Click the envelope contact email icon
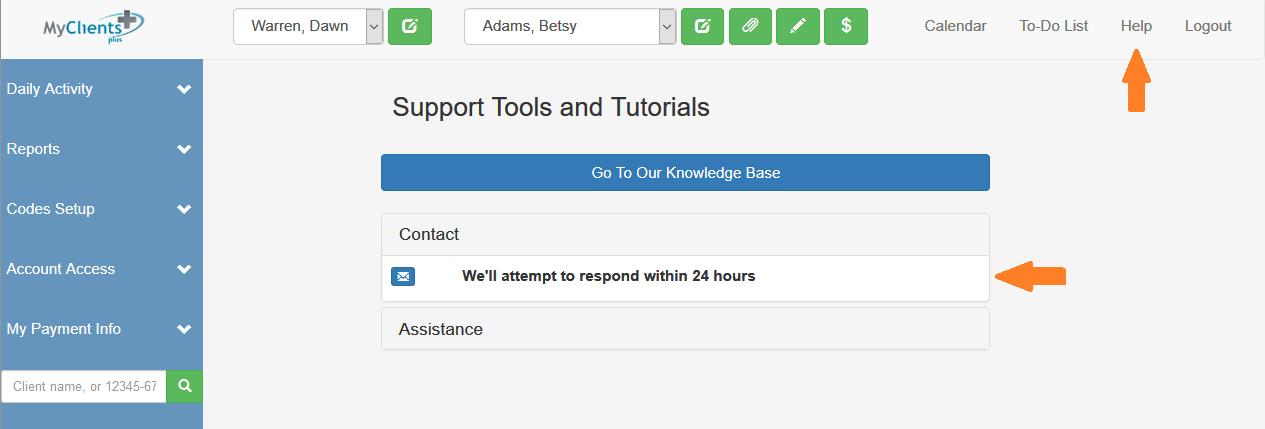This screenshot has height=429, width=1265. [x=403, y=276]
